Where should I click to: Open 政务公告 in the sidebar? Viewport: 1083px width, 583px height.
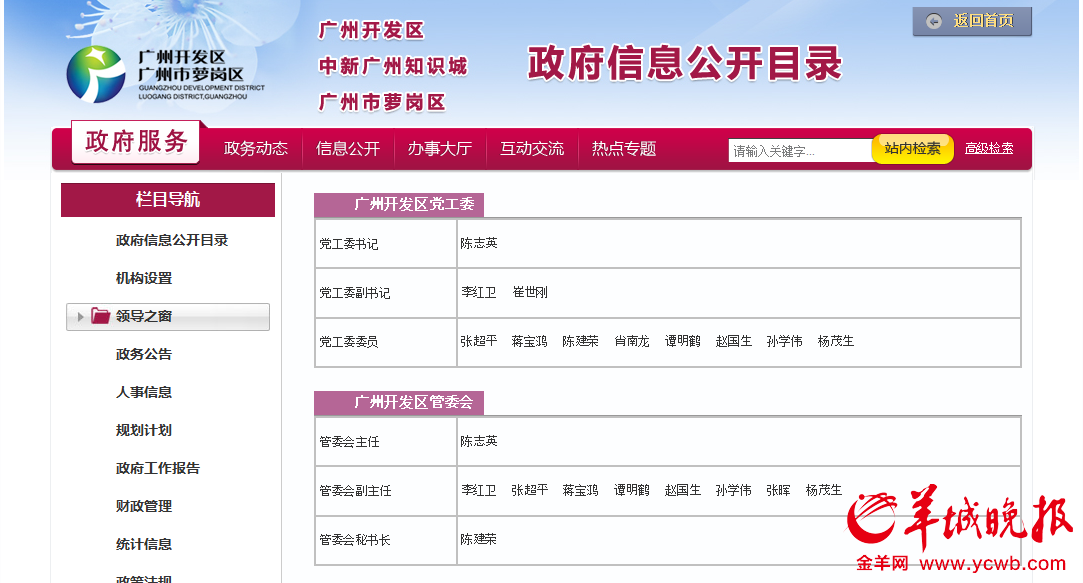[x=144, y=354]
